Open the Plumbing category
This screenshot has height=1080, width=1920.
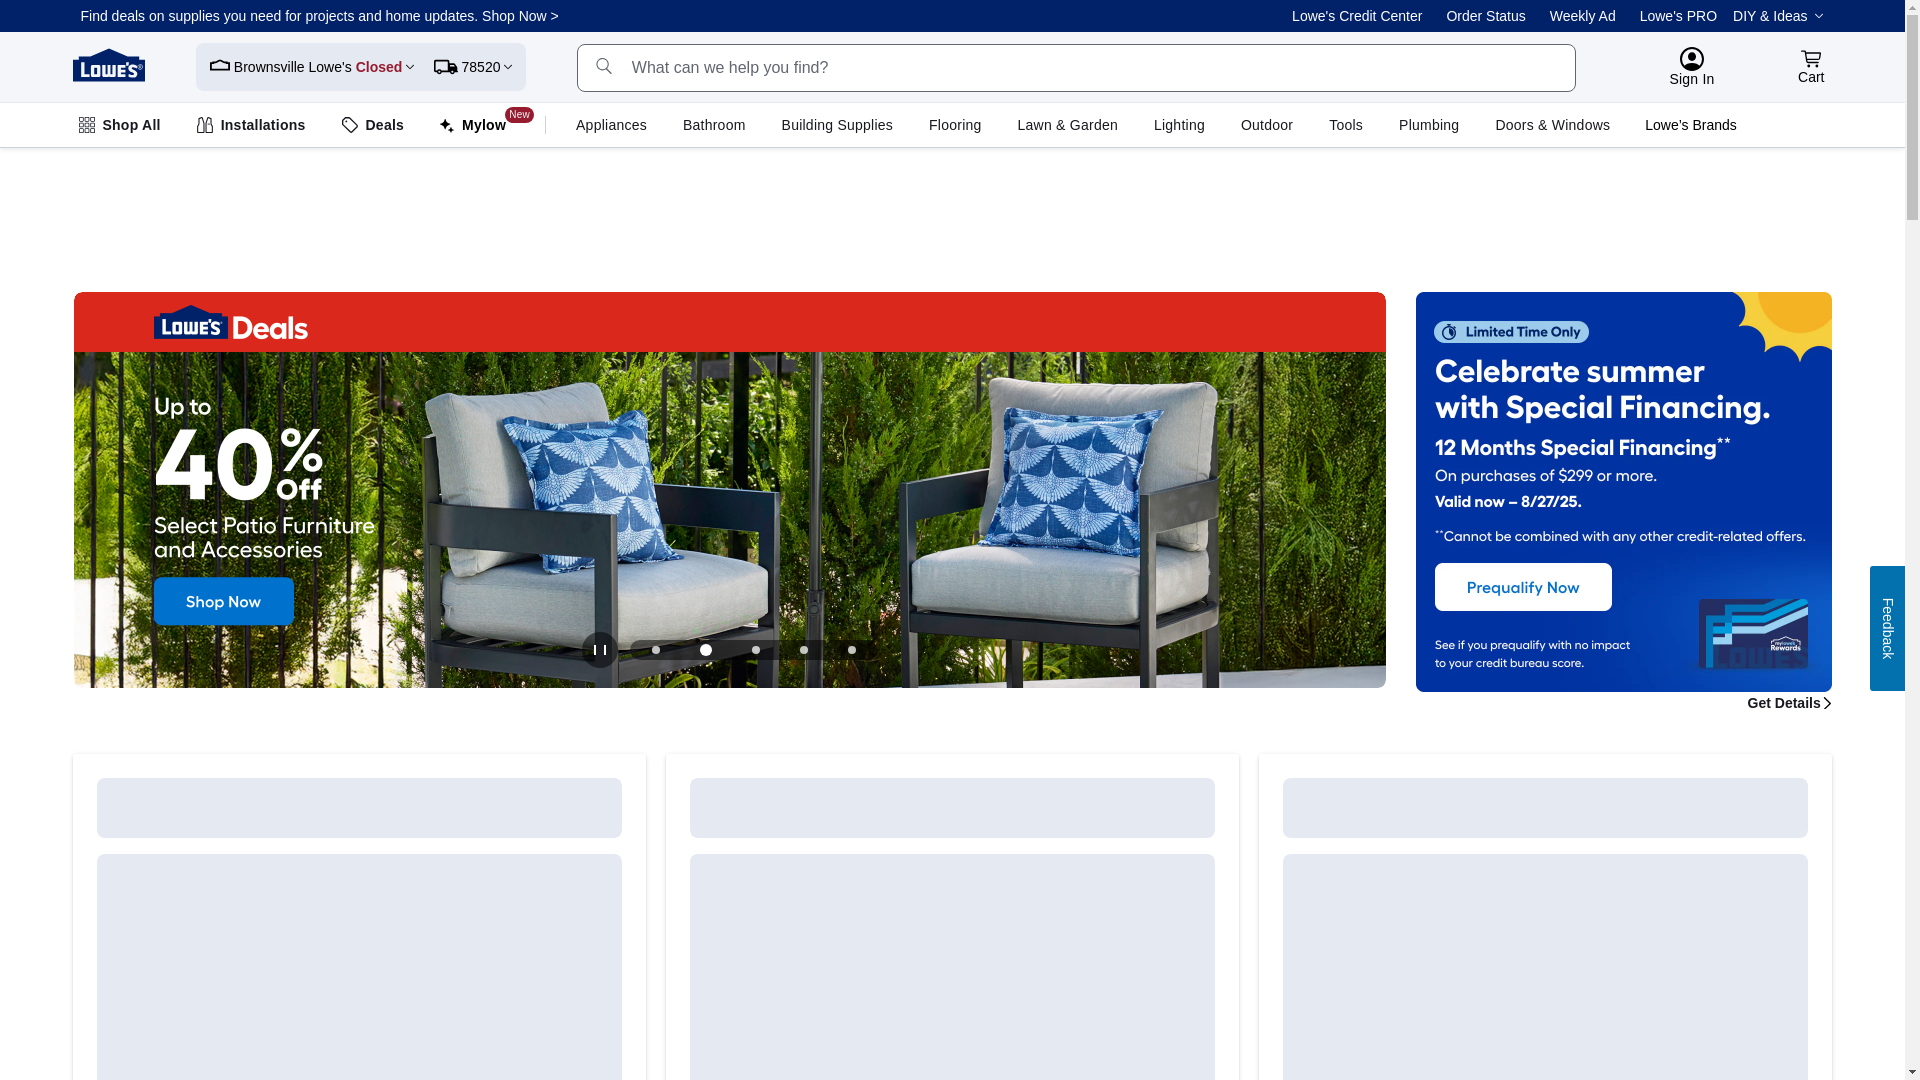point(1429,125)
